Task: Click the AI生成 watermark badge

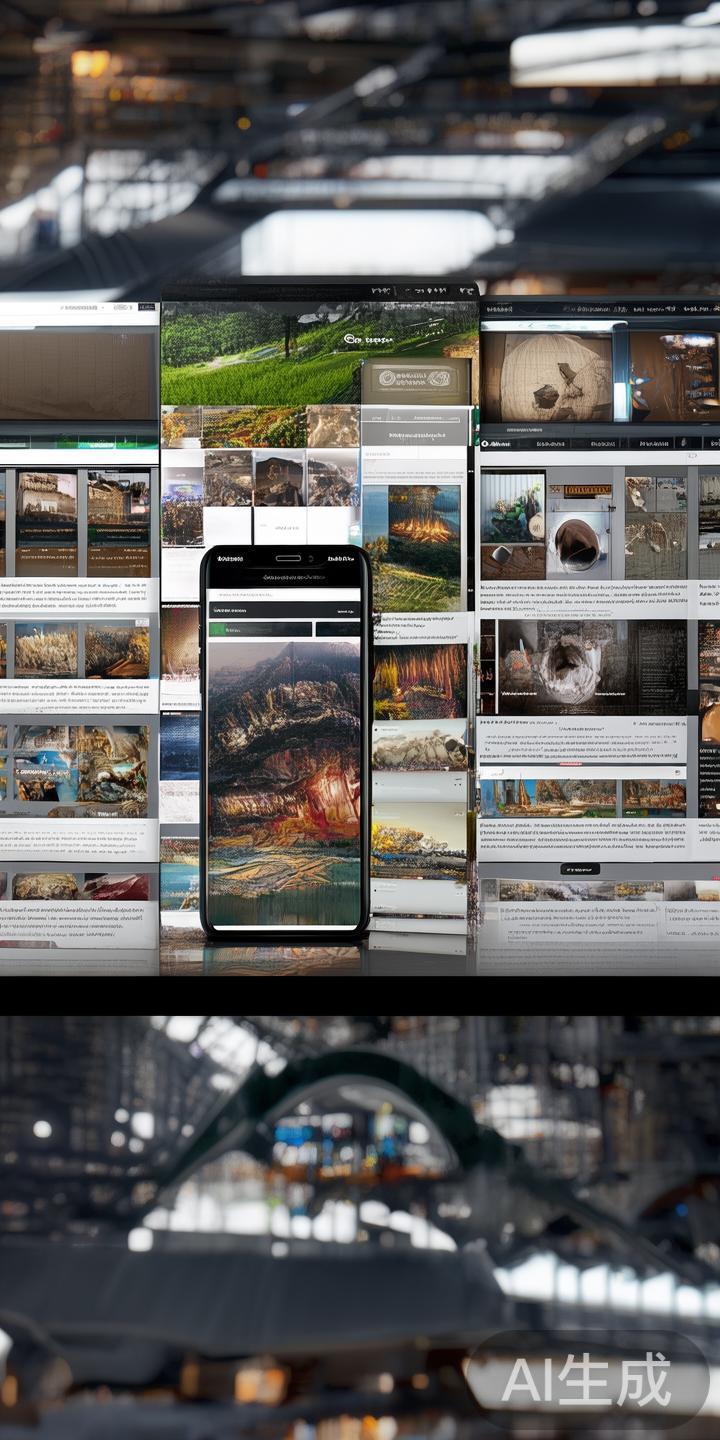Action: click(x=587, y=1381)
